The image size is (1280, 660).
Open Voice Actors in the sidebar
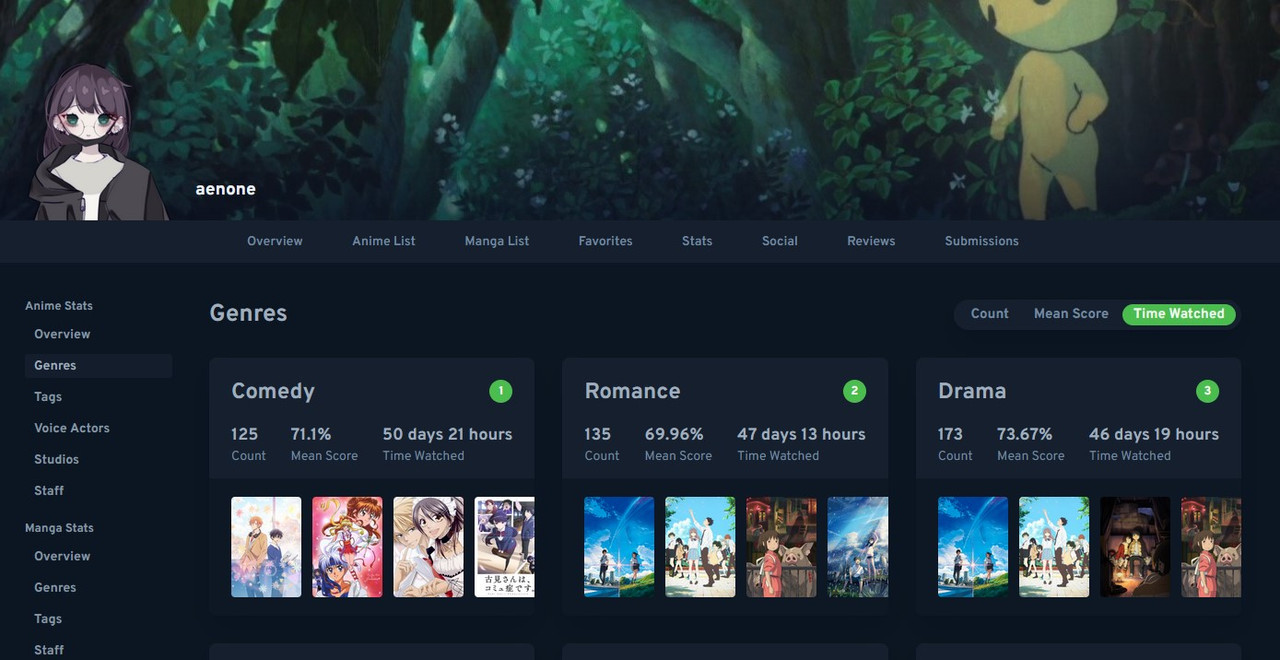(98, 428)
